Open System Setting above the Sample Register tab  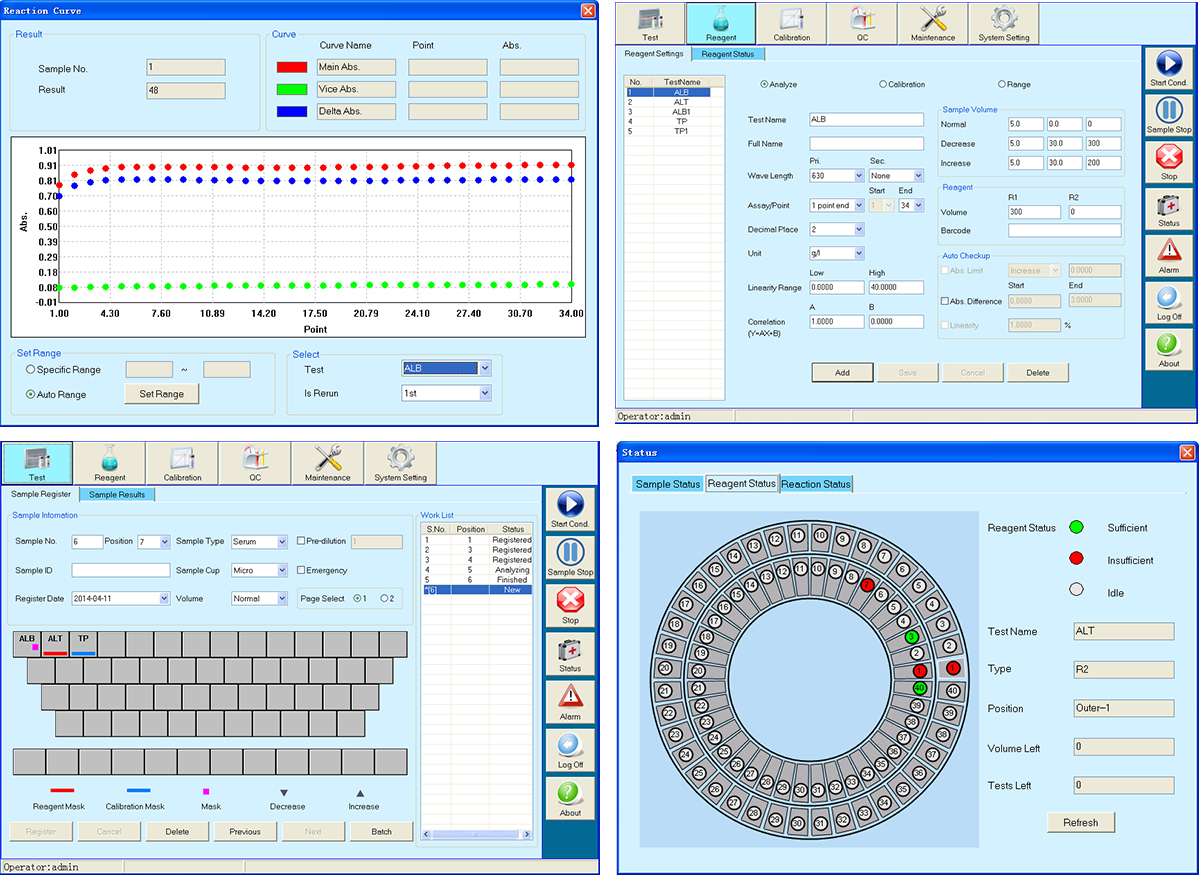[400, 462]
